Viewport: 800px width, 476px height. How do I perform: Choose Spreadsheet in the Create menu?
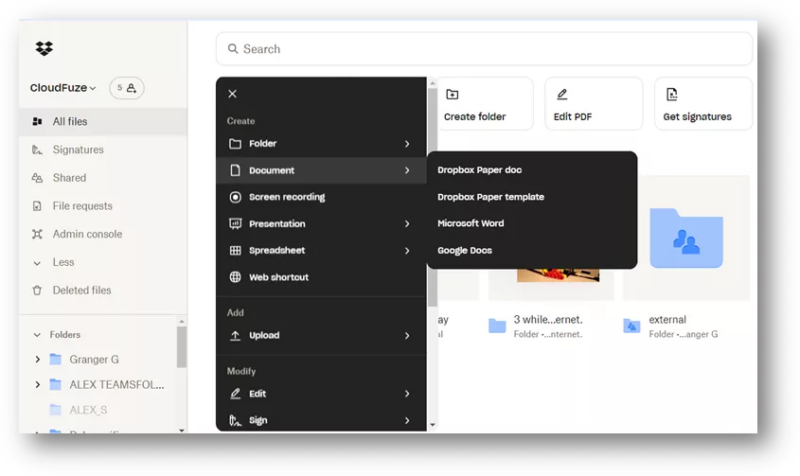321,250
